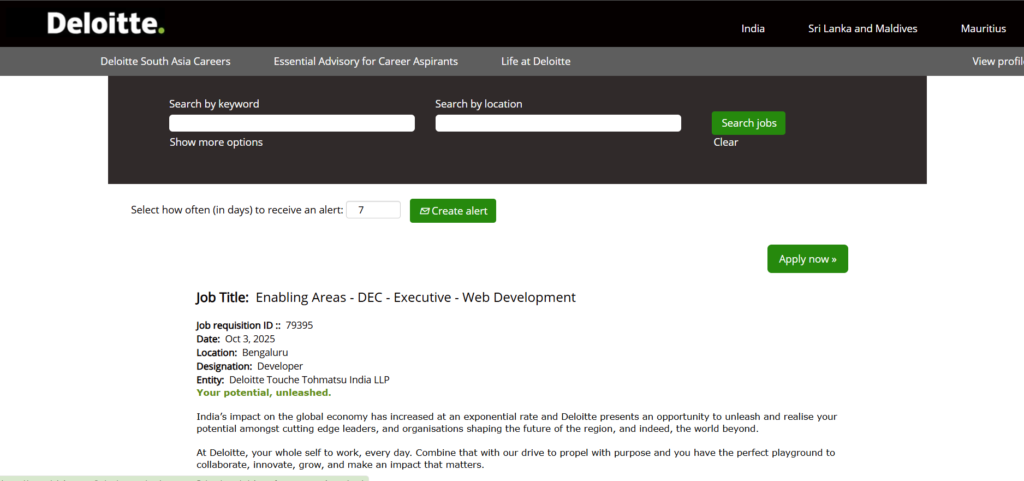Click the Web Development job title heading
1024x481 pixels.
click(x=415, y=297)
